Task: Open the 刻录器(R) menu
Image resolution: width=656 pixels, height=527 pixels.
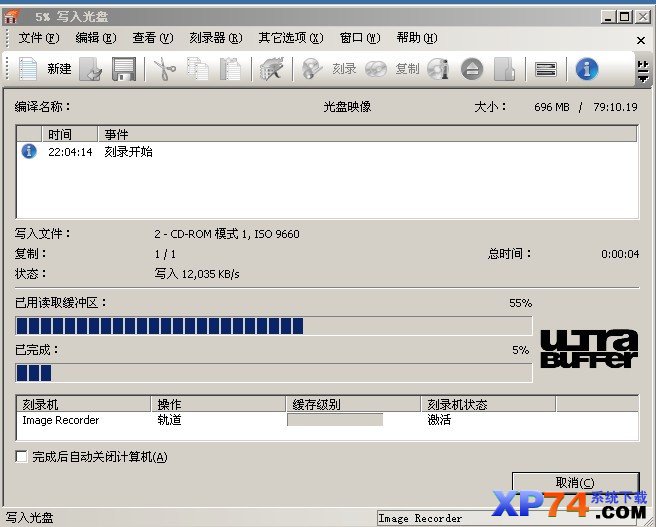Action: 216,38
